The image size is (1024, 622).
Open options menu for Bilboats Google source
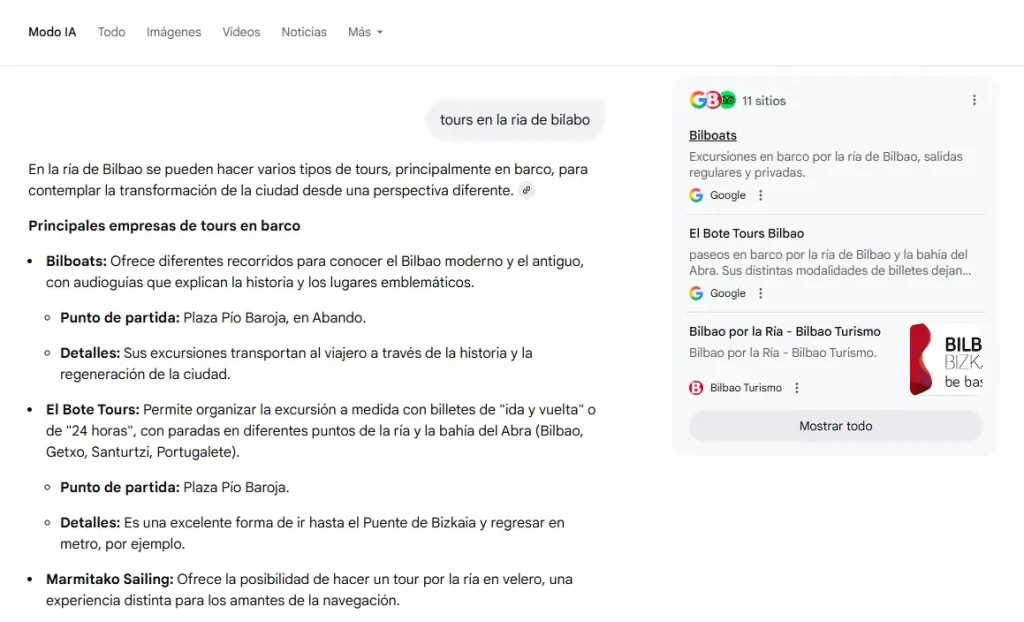pyautogui.click(x=760, y=196)
